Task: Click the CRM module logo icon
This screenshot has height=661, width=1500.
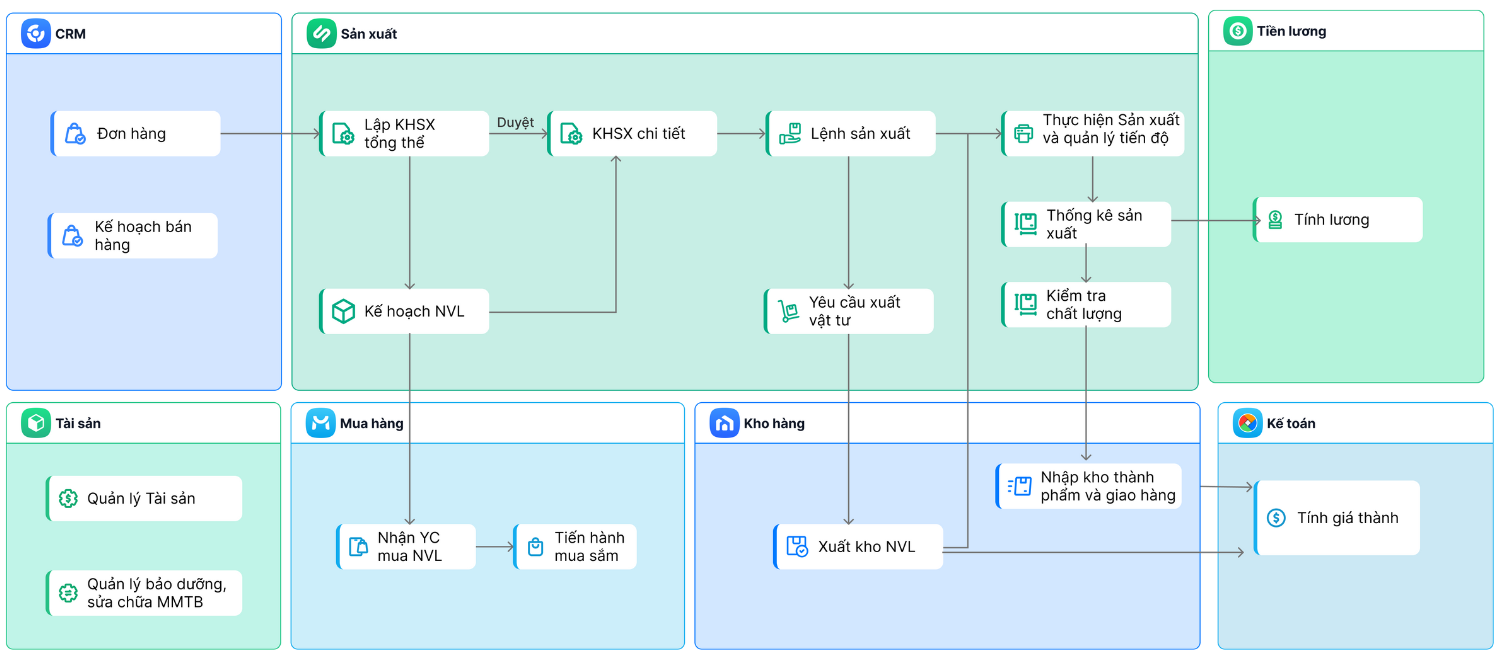Action: tap(36, 34)
